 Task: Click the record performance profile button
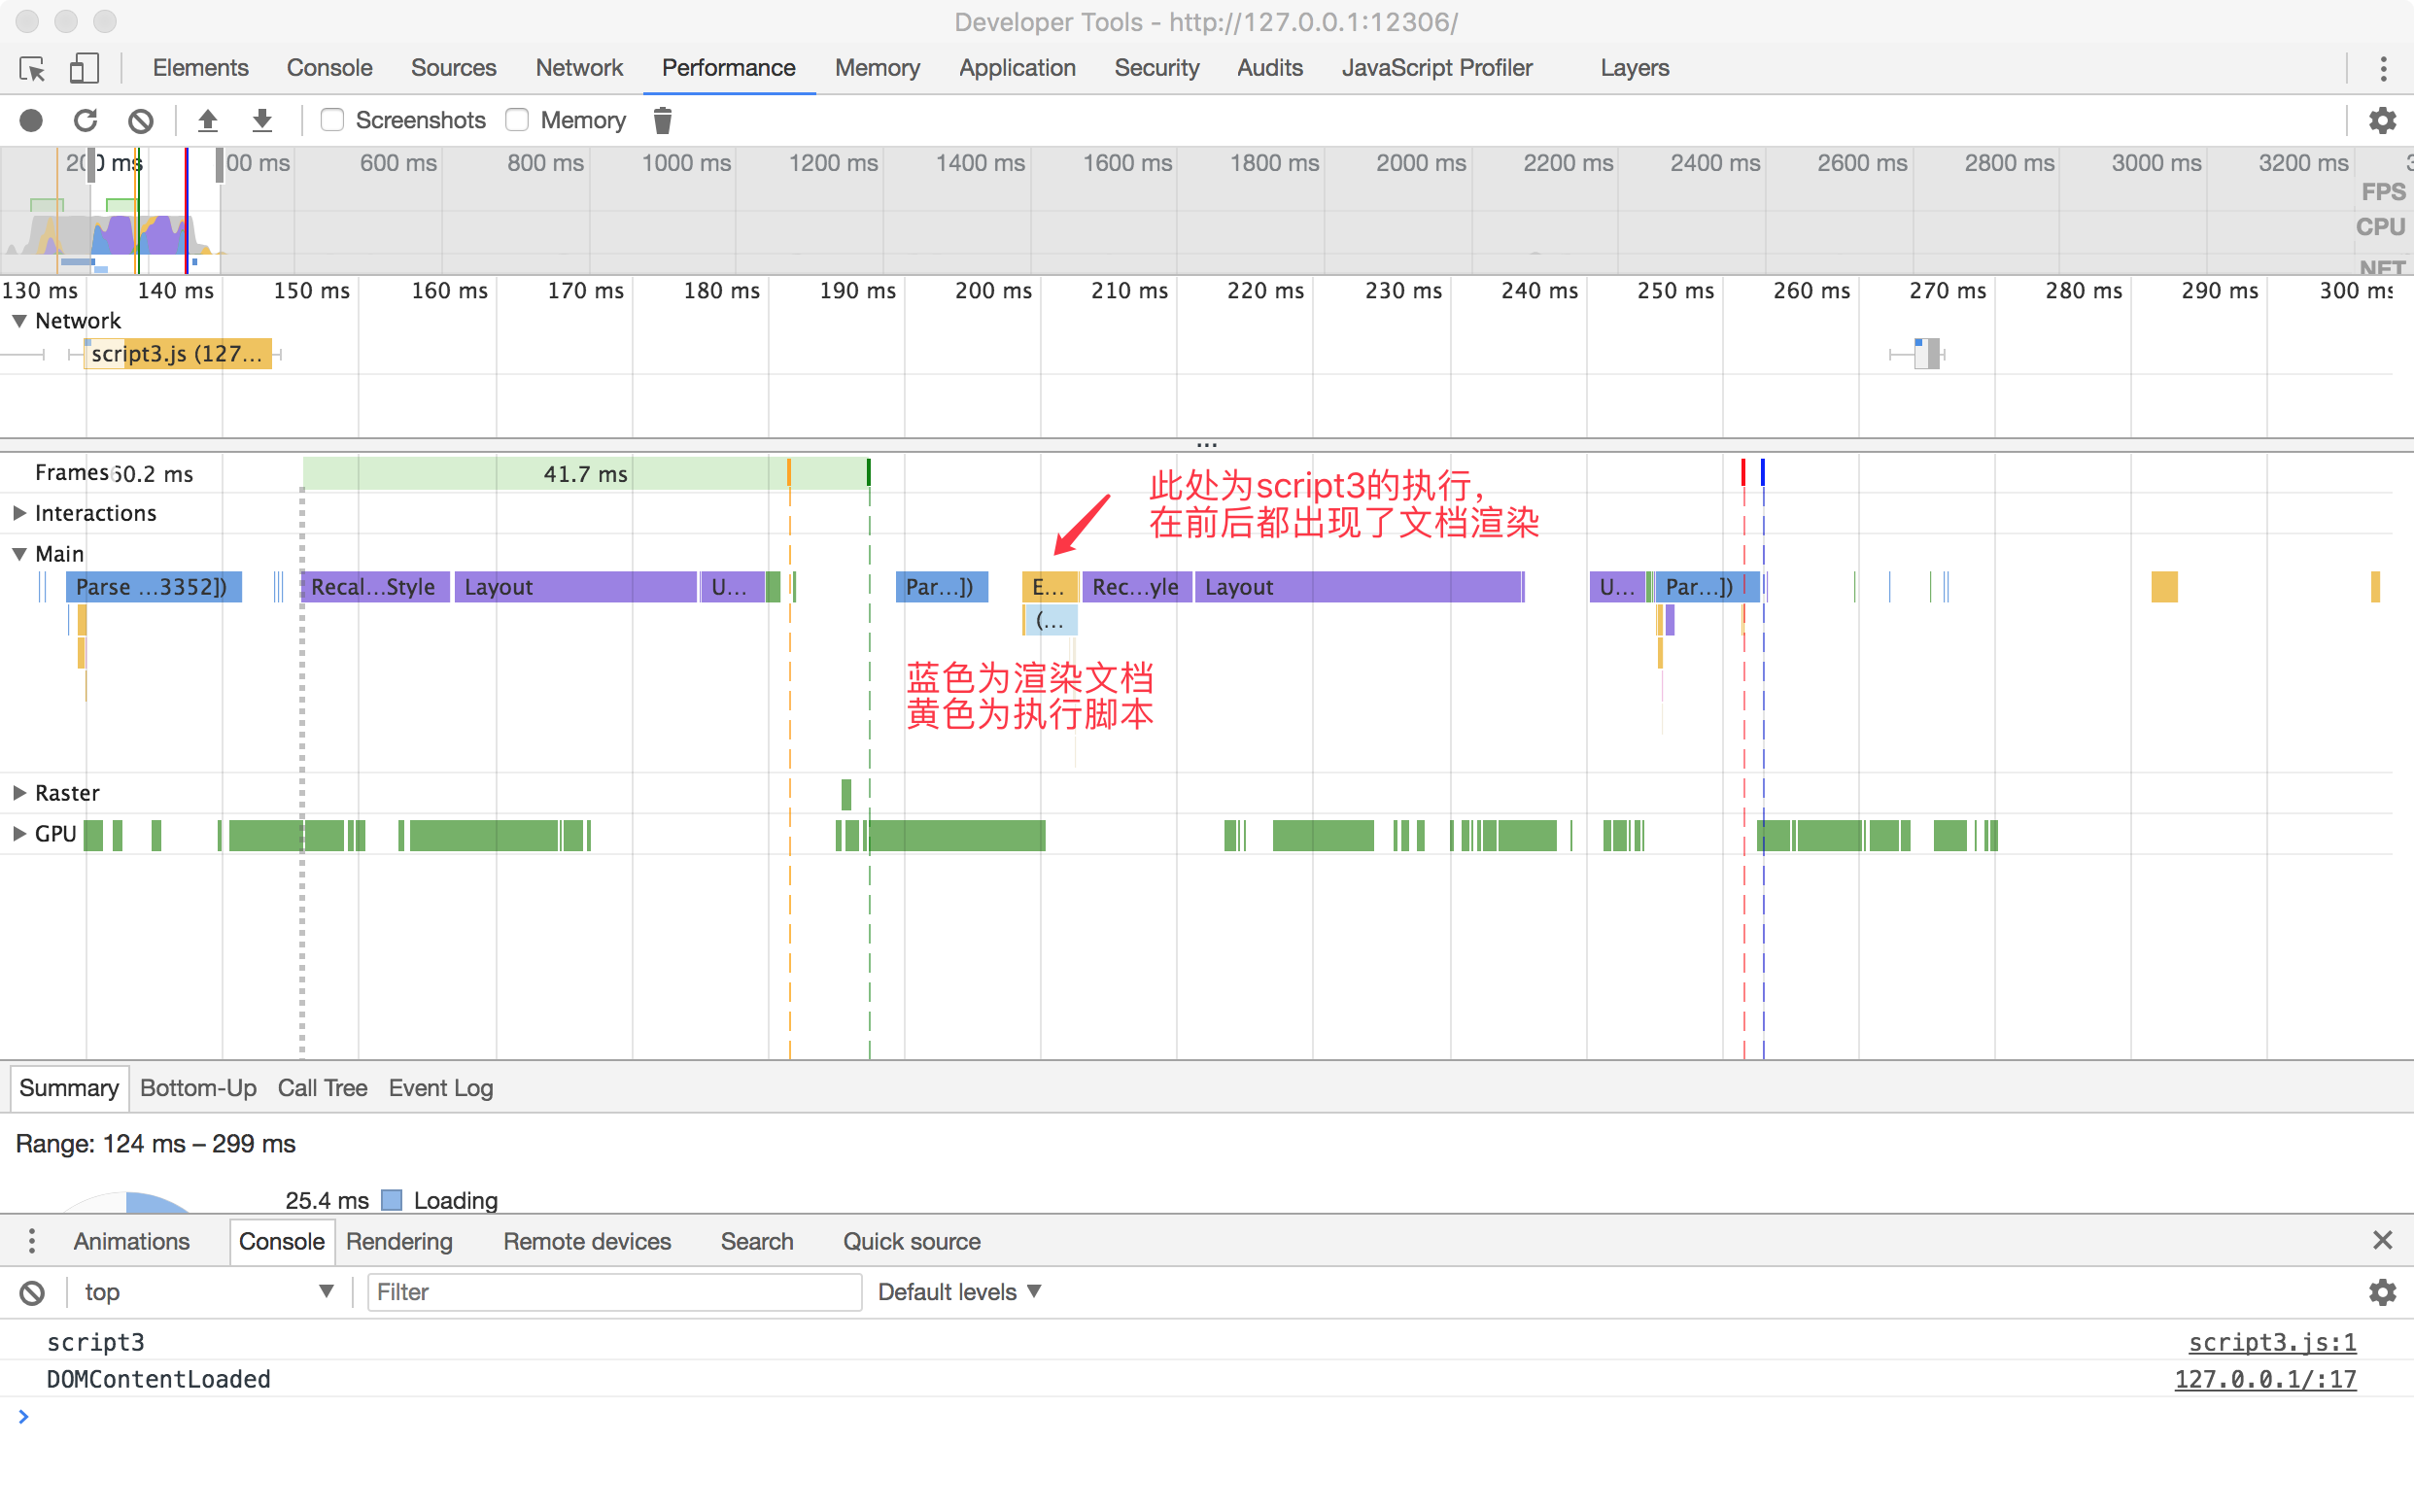click(x=31, y=120)
